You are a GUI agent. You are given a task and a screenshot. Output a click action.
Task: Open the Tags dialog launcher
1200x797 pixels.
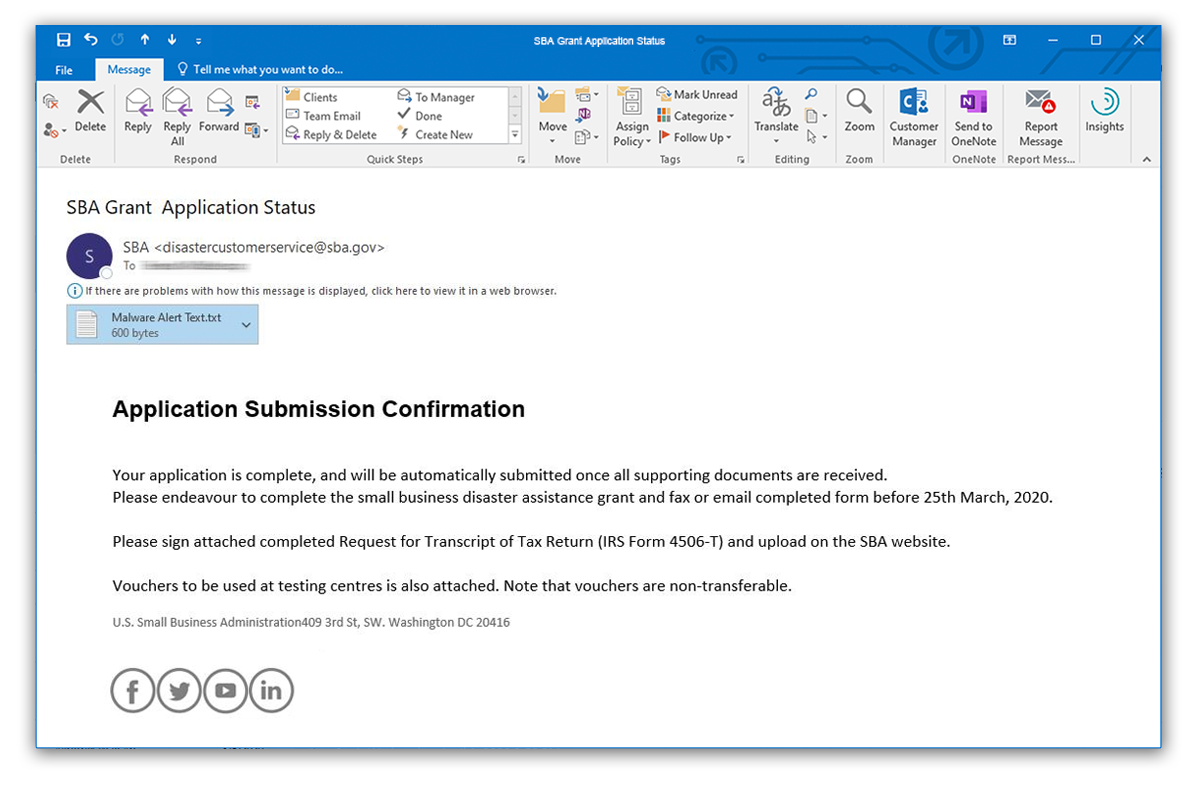(x=740, y=160)
